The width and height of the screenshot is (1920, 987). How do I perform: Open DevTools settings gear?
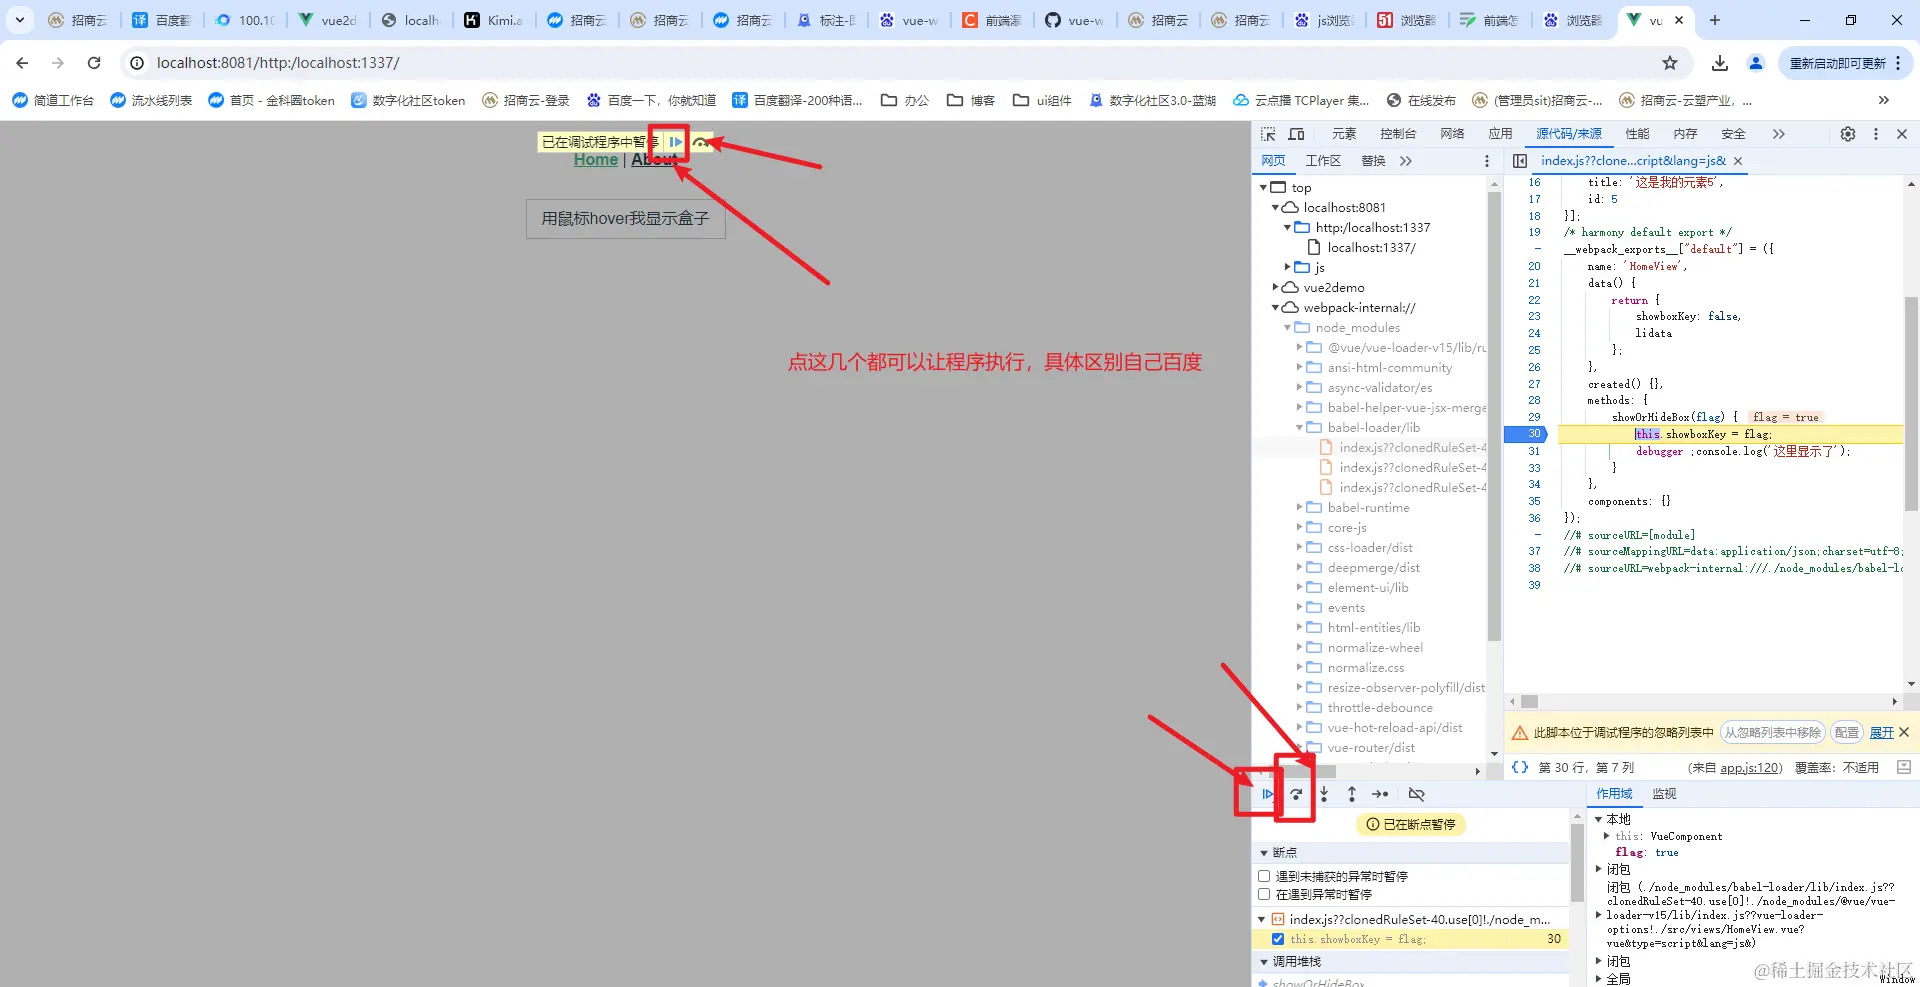pyautogui.click(x=1848, y=134)
